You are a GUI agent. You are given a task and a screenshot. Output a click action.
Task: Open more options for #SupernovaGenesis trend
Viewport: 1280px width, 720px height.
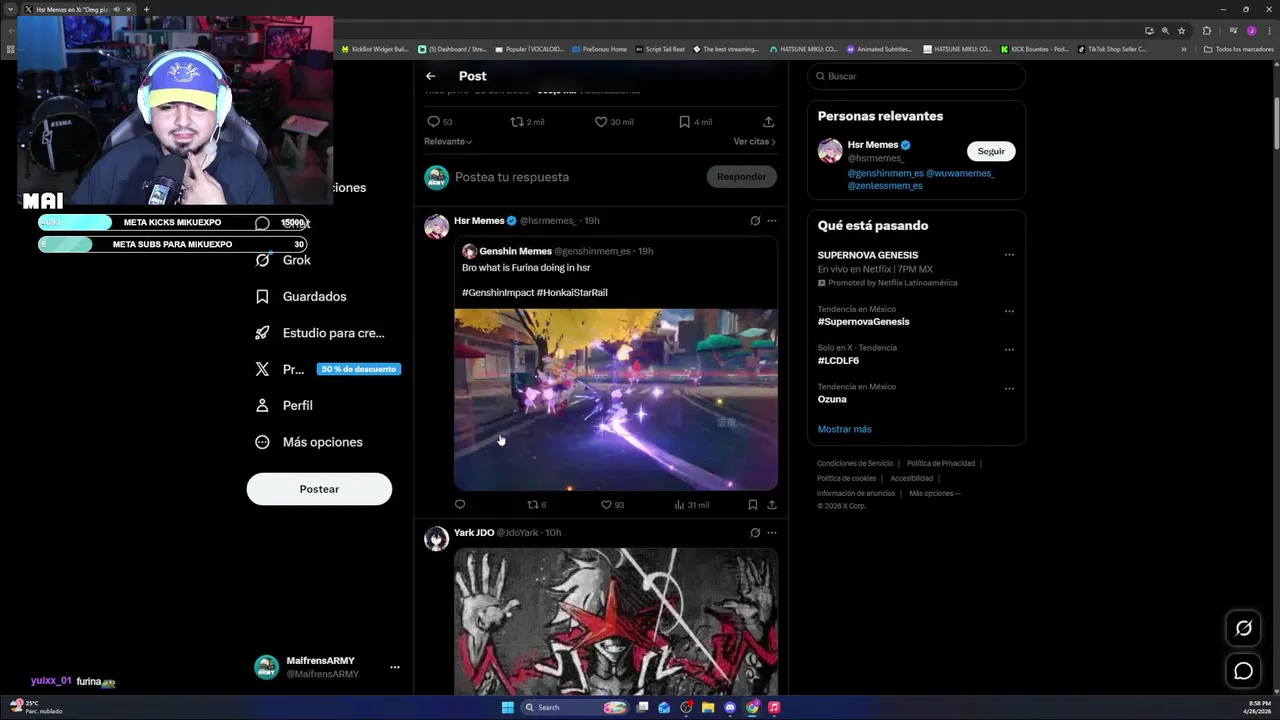pyautogui.click(x=1009, y=311)
